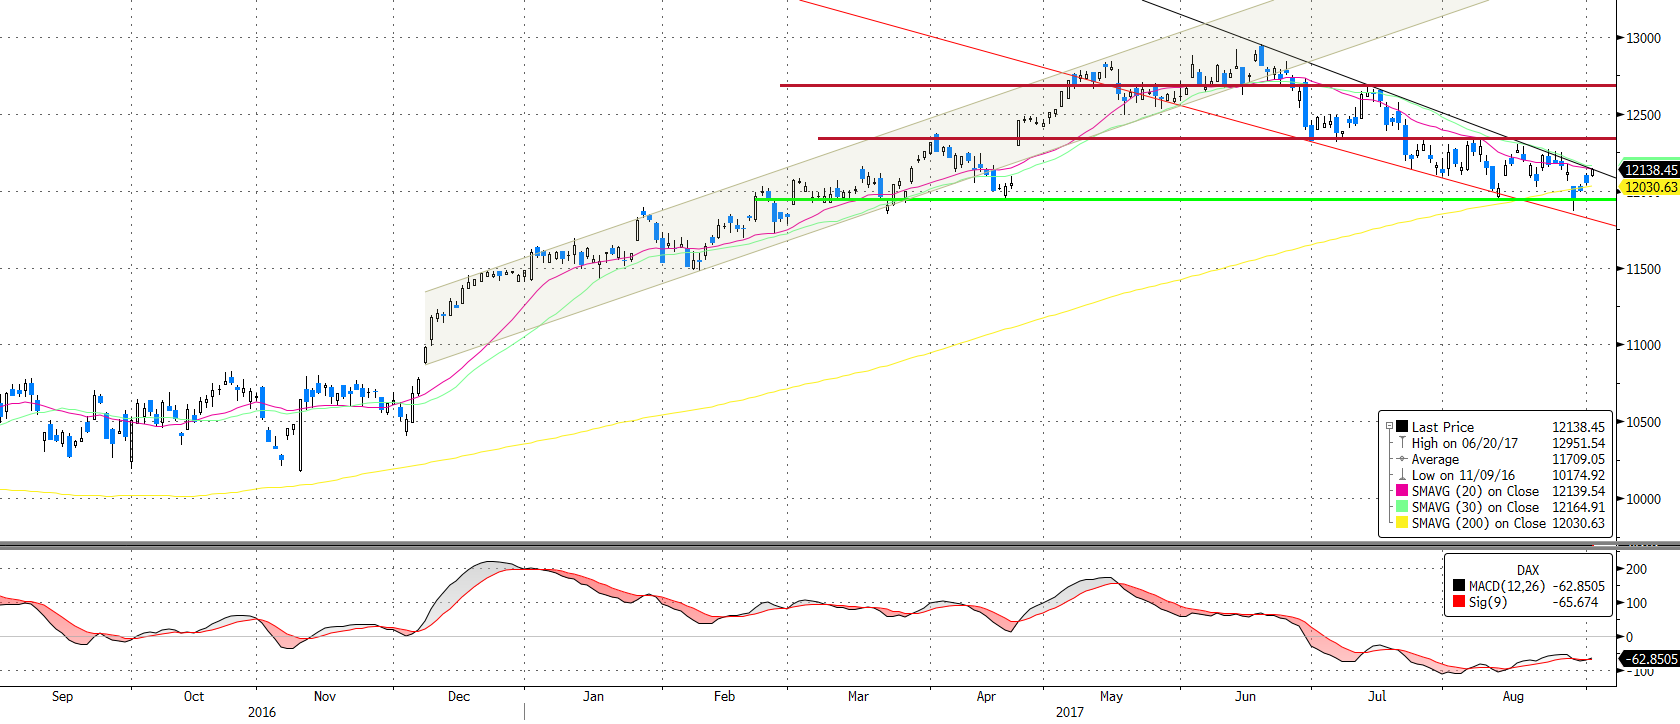Click the 200 label on MACD axis
This screenshot has width=1680, height=724.
(1637, 569)
